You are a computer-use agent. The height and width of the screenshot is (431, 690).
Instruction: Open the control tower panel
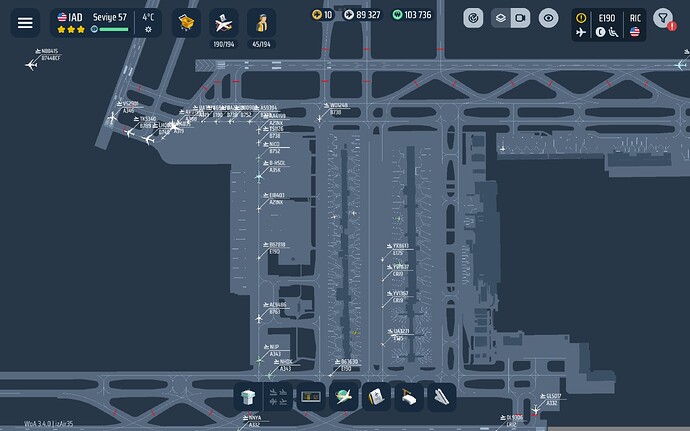(248, 397)
